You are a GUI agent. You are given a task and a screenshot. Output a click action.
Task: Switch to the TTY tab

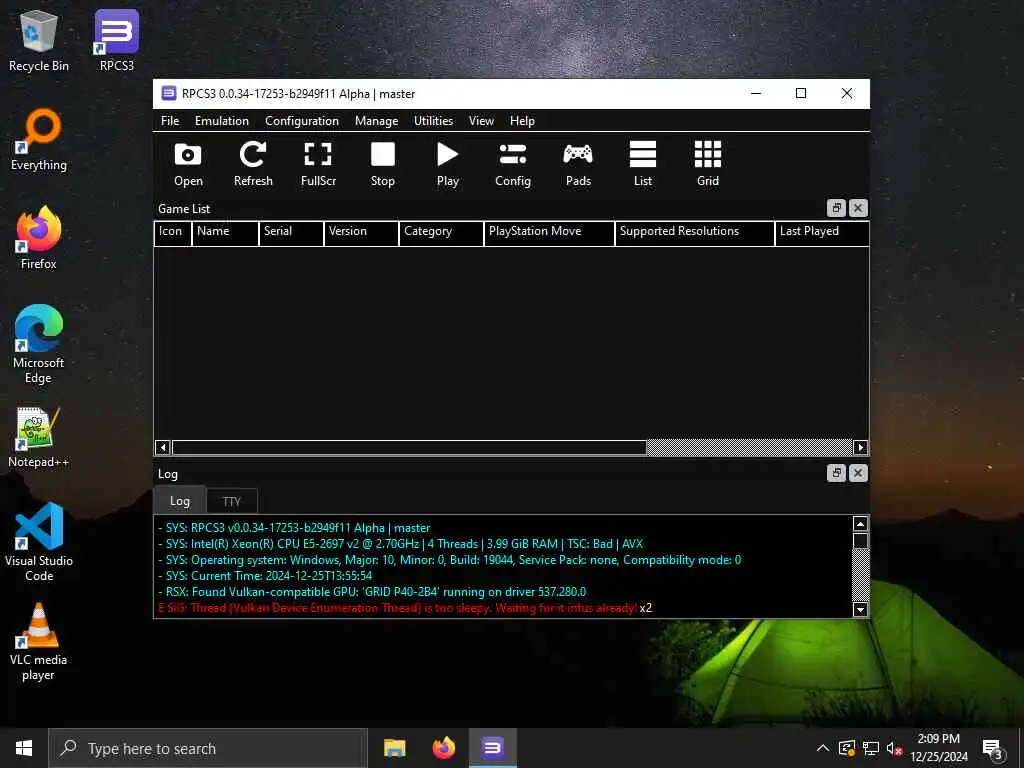(232, 502)
